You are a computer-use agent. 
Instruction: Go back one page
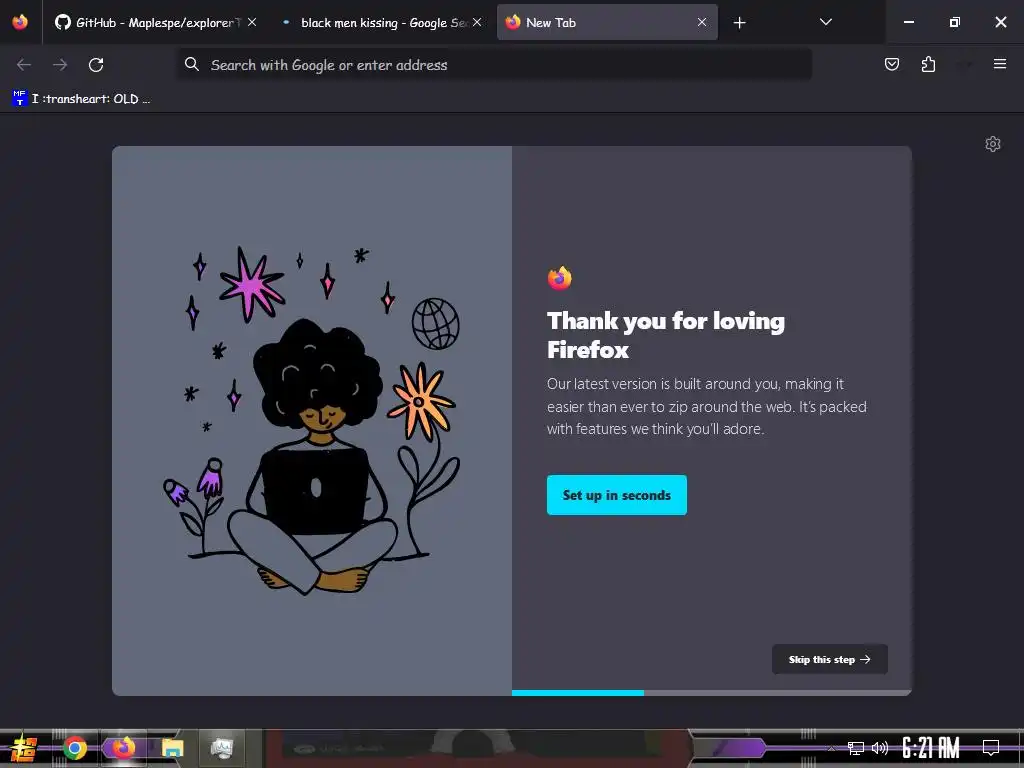click(24, 65)
